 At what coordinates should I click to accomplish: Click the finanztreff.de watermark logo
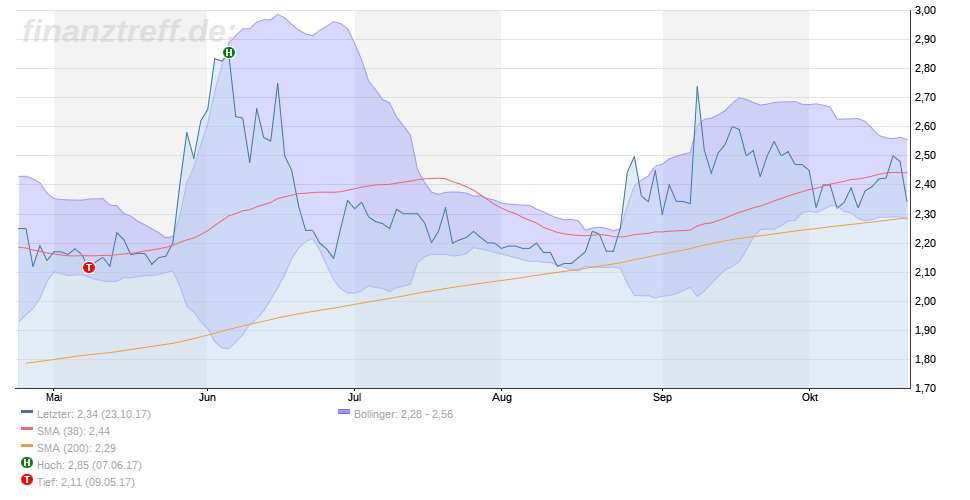click(x=127, y=31)
